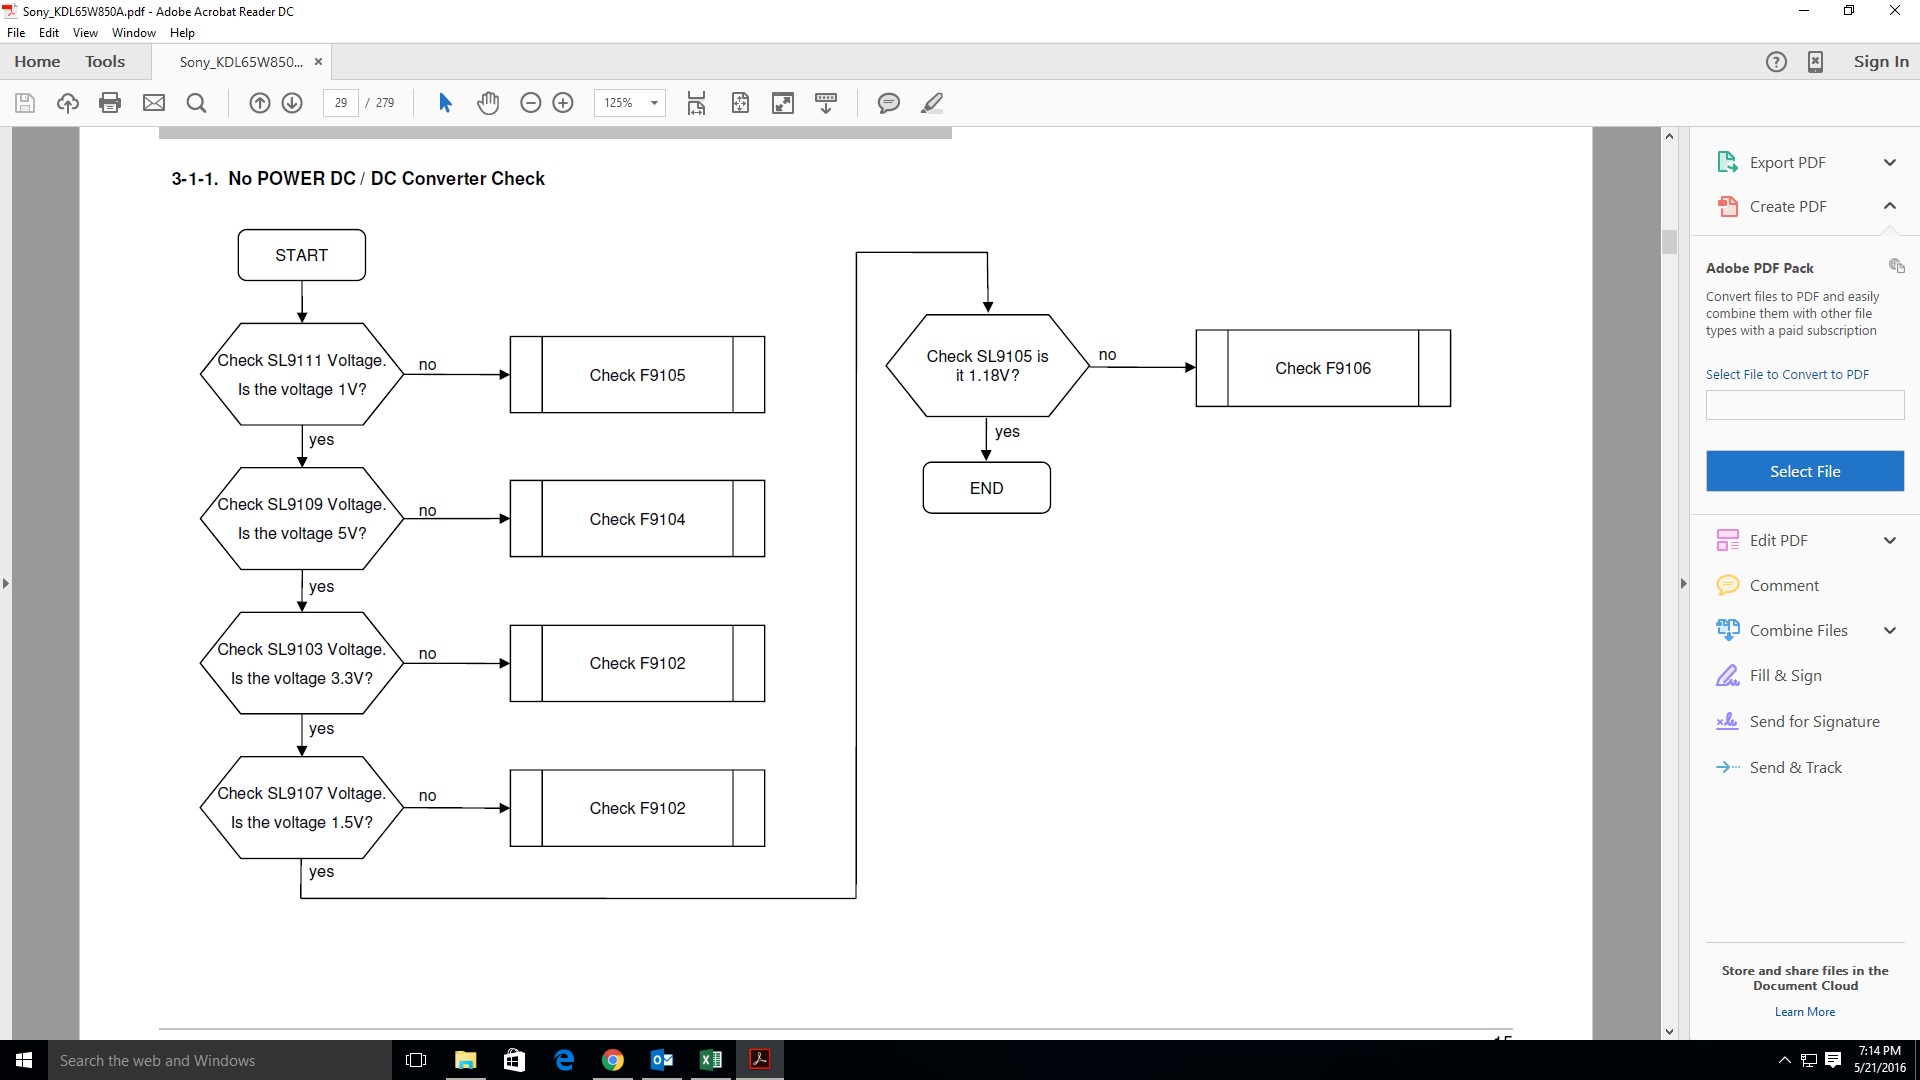This screenshot has width=1920, height=1080.
Task: Add a sticky note comment
Action: (888, 103)
